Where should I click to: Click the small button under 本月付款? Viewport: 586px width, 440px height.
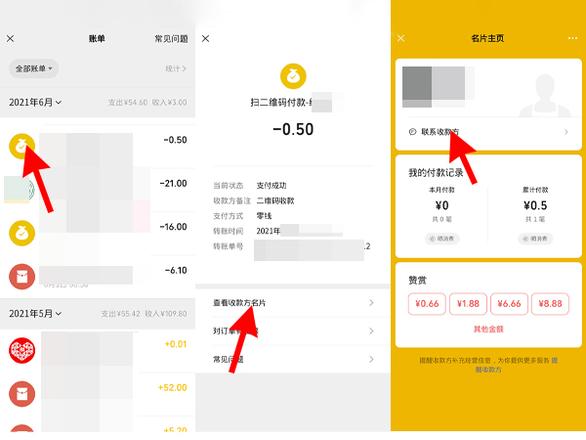coord(442,238)
